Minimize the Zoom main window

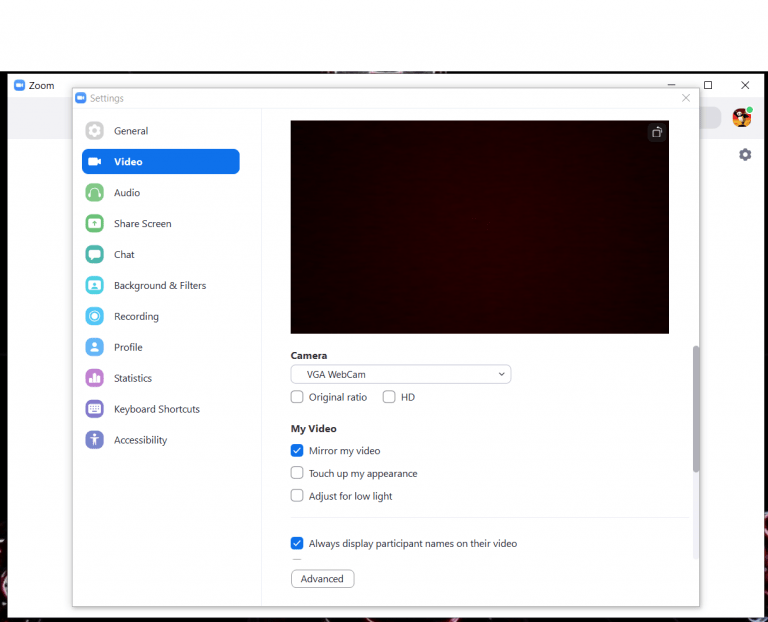coord(671,85)
